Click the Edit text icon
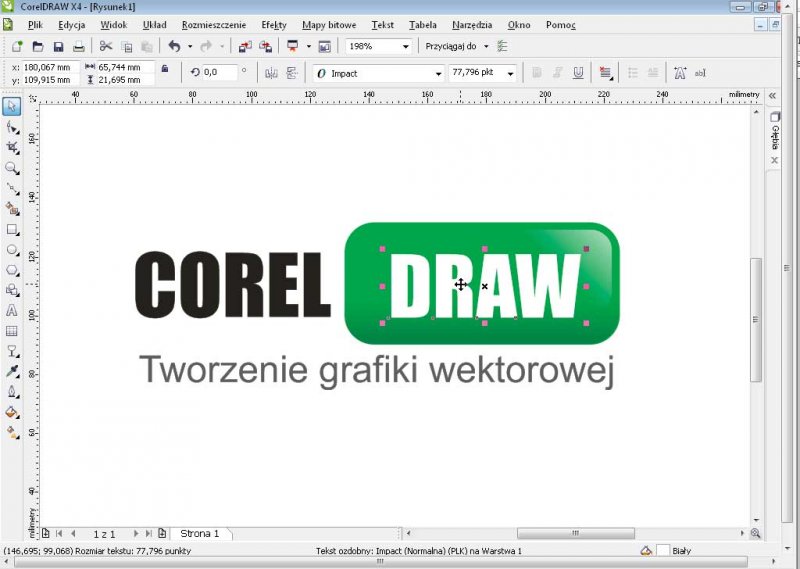This screenshot has height=569, width=800. [700, 73]
